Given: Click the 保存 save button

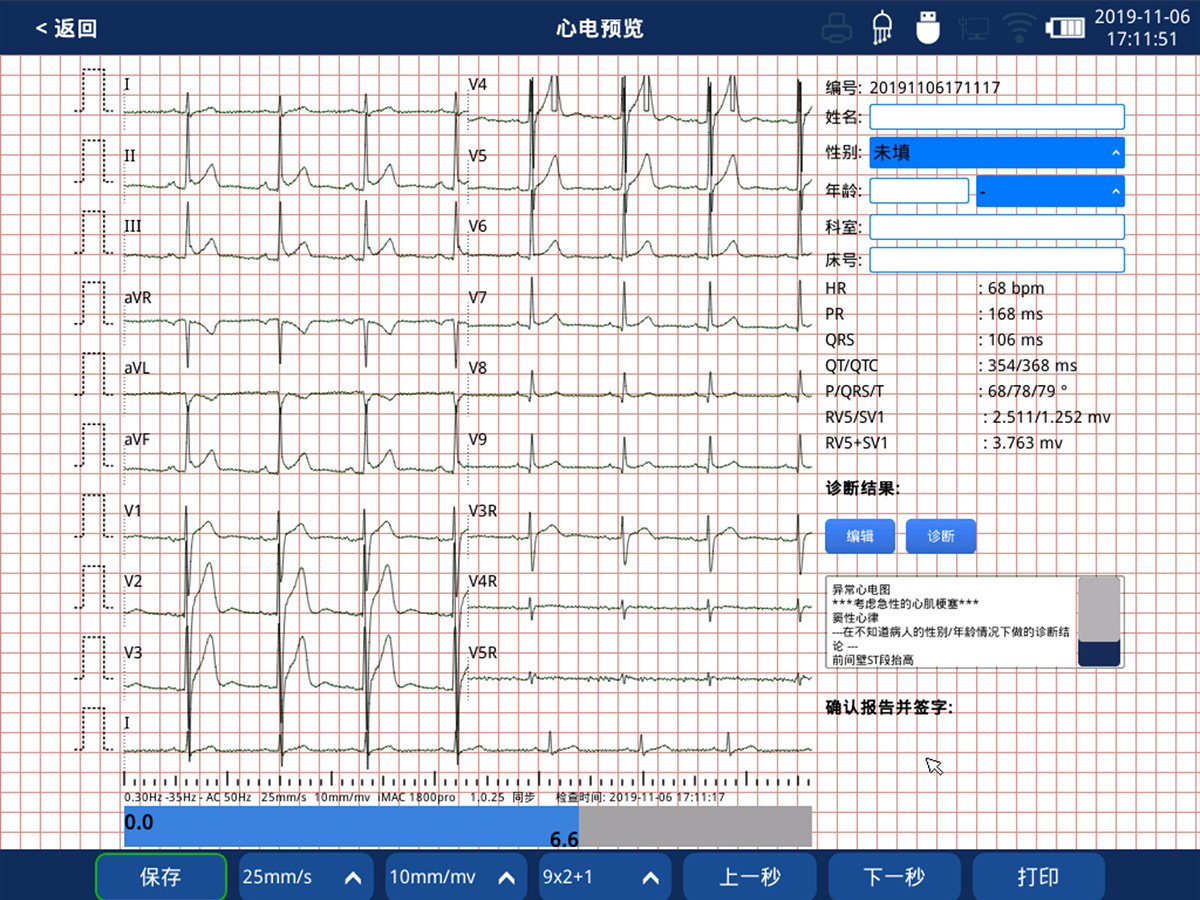Looking at the screenshot, I should [161, 877].
